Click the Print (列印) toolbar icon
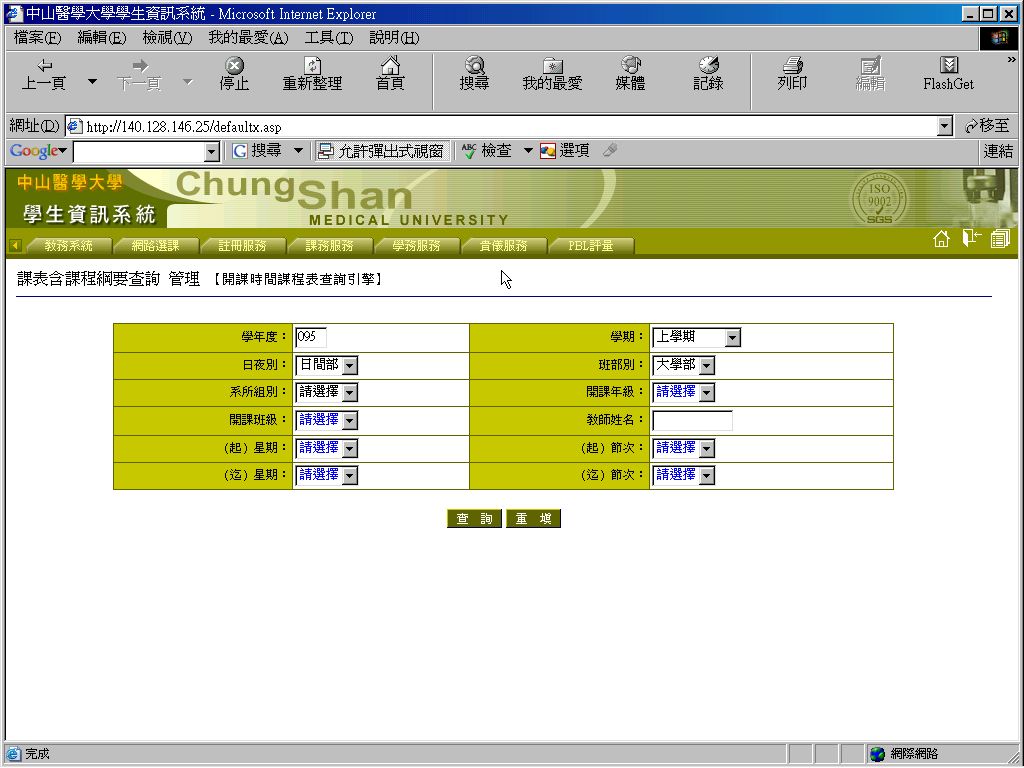Image resolution: width=1024 pixels, height=768 pixels. pyautogui.click(x=792, y=74)
